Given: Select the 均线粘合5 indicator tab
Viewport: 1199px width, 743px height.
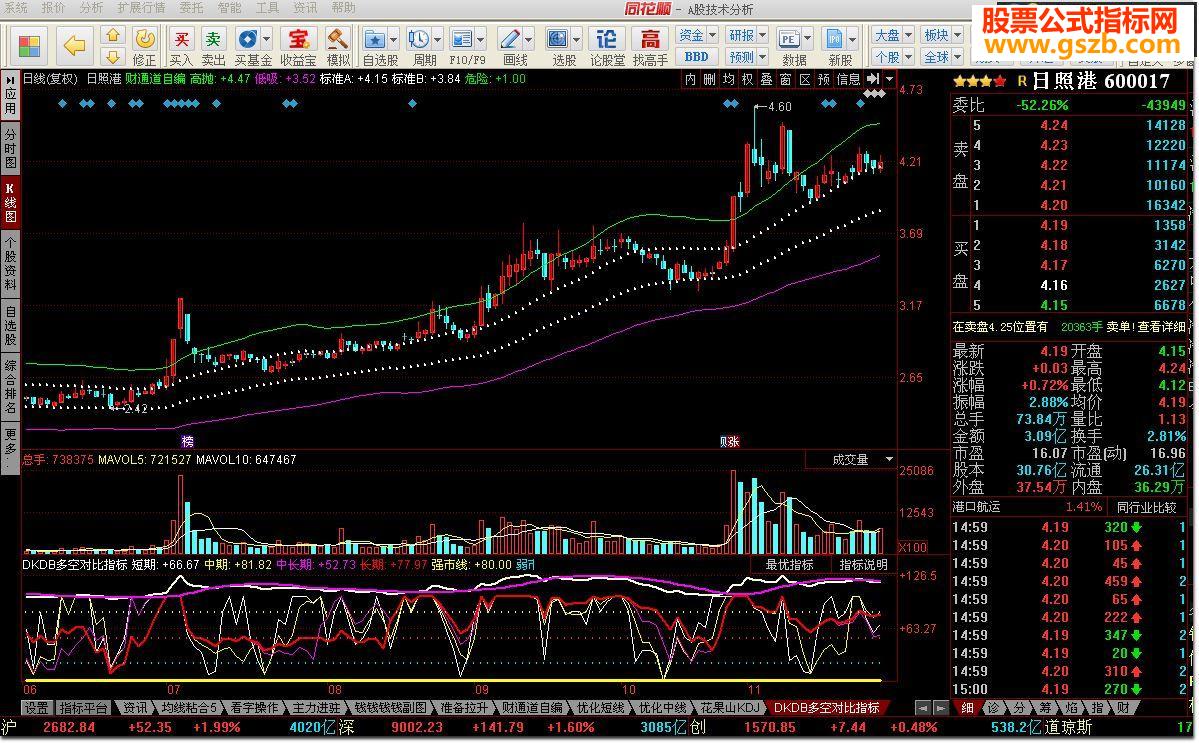Looking at the screenshot, I should 188,708.
